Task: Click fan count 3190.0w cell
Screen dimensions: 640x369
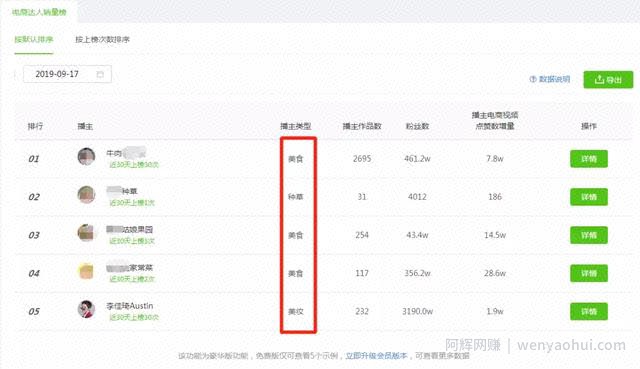Action: click(x=417, y=311)
